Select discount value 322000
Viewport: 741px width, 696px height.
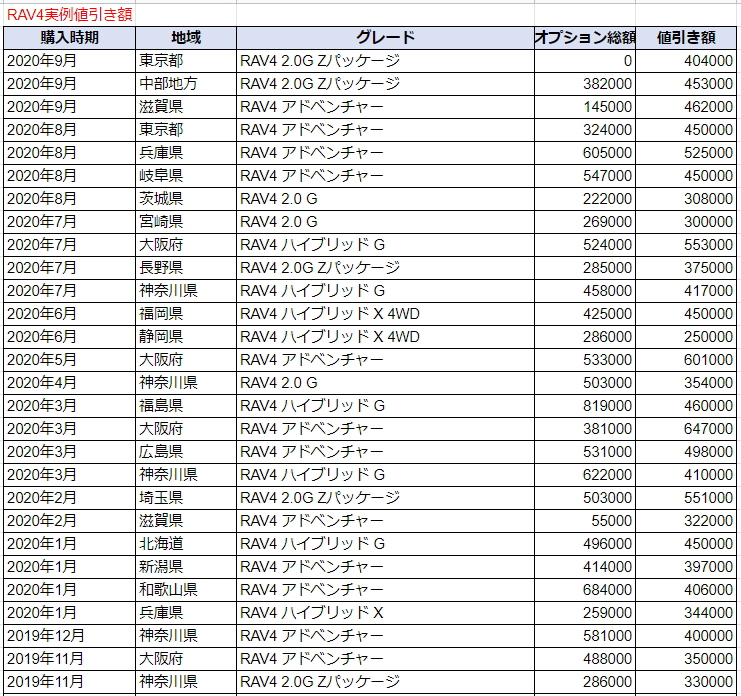(x=686, y=521)
